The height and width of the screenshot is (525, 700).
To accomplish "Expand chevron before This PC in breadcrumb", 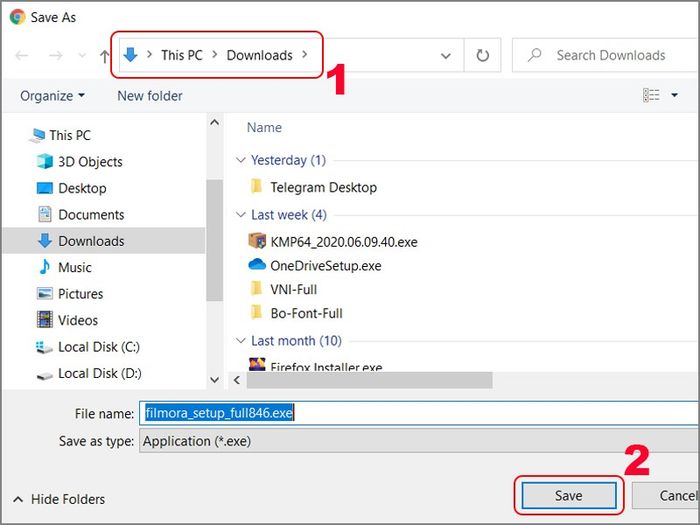I will [150, 54].
